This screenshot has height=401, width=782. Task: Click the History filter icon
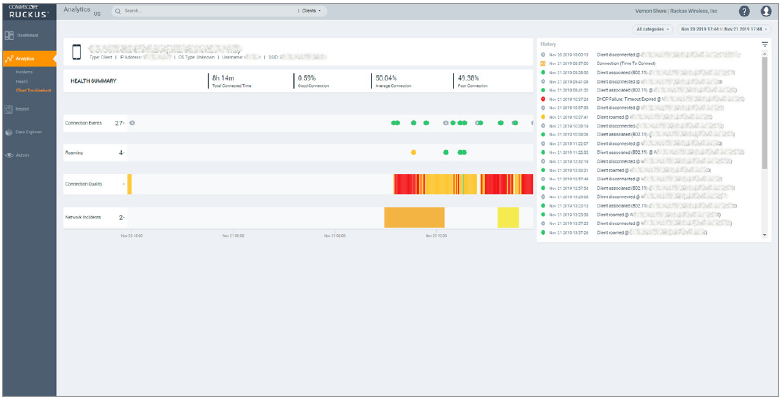coord(765,44)
